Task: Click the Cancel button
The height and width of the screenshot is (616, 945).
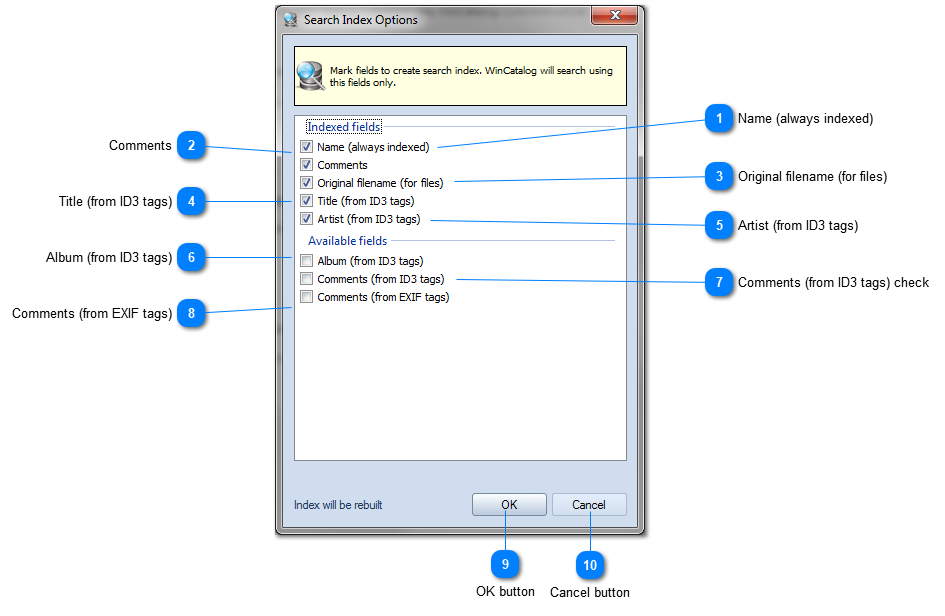Action: click(x=589, y=504)
